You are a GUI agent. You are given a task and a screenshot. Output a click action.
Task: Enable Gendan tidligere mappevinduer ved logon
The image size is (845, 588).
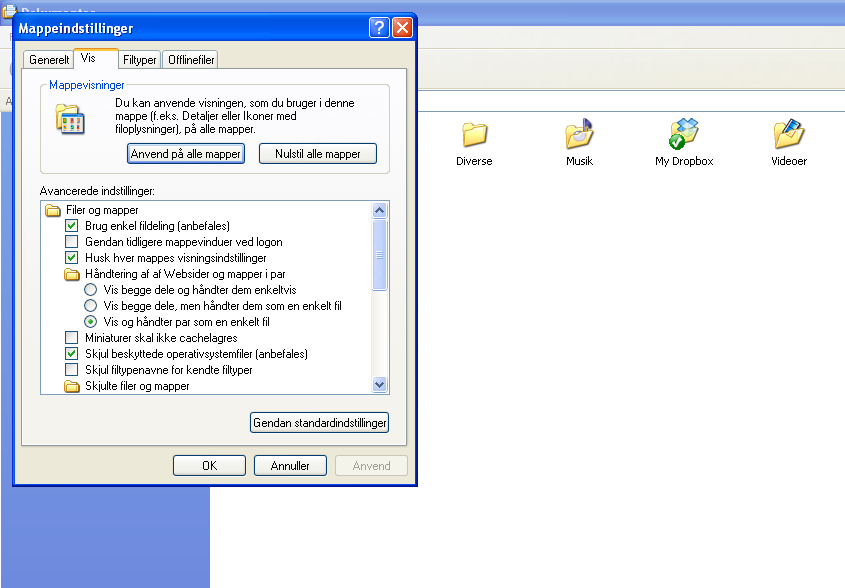click(71, 241)
